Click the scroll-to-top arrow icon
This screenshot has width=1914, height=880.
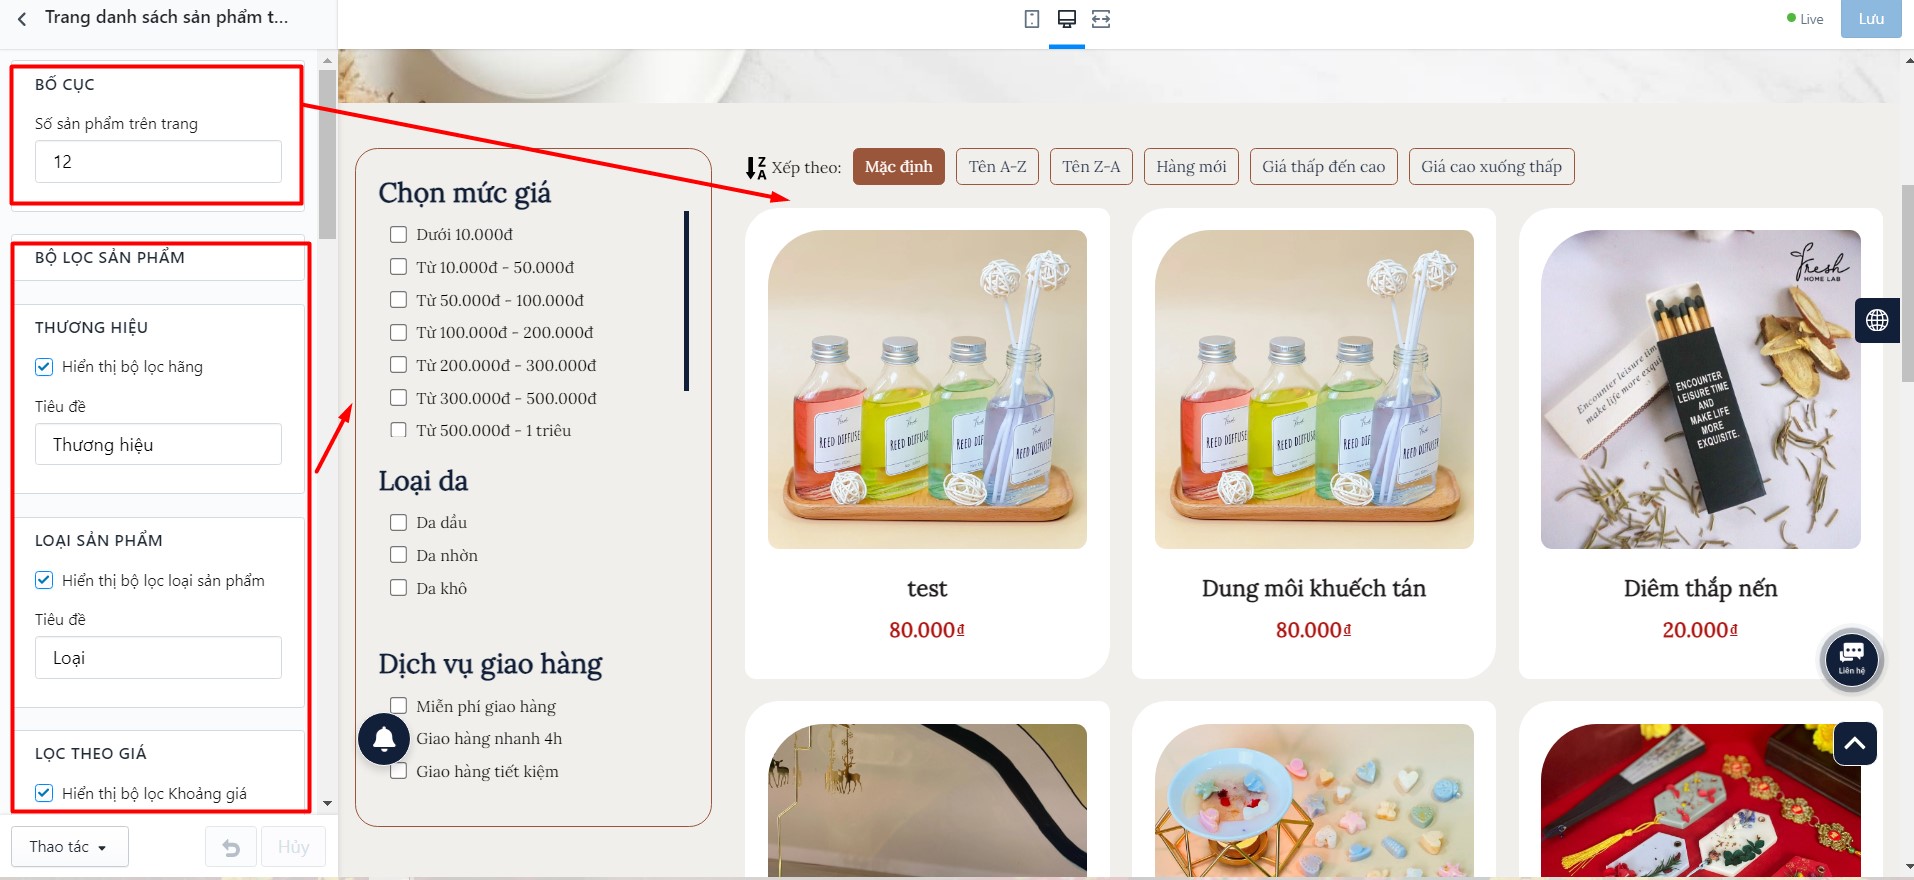1855,744
